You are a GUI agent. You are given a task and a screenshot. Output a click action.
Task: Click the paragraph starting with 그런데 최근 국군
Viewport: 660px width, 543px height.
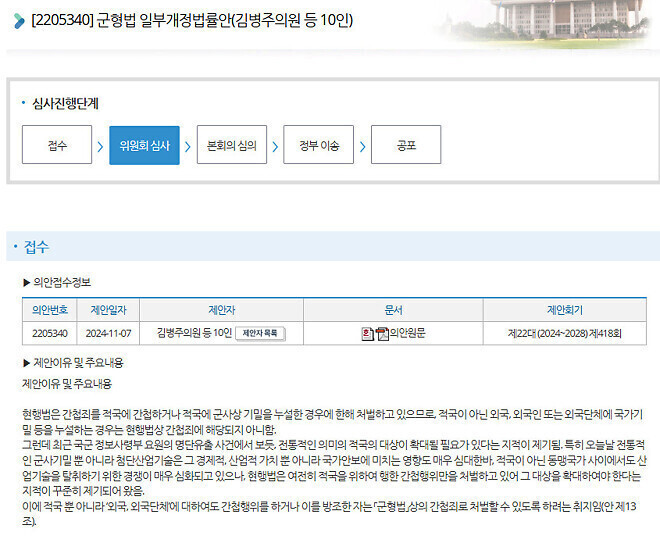click(x=334, y=468)
